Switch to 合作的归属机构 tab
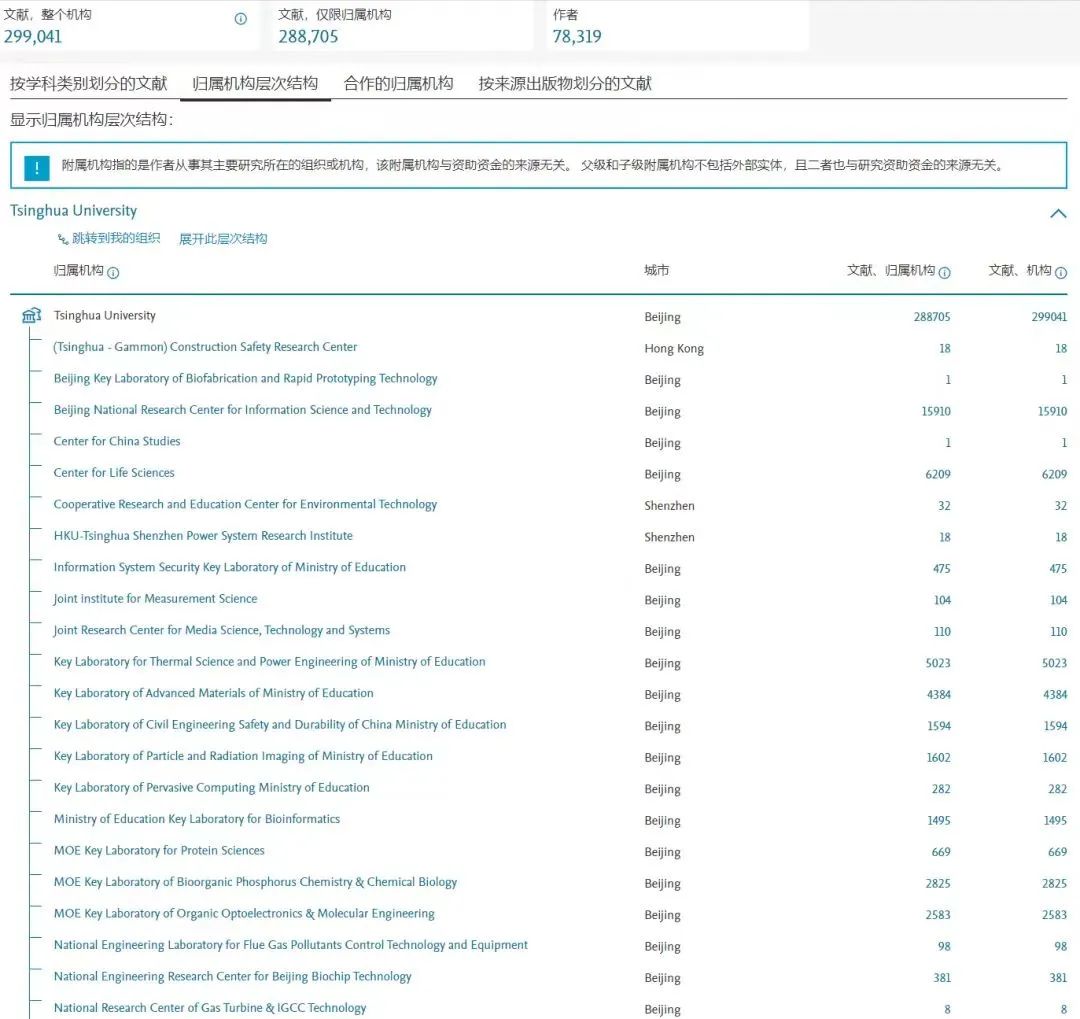Screen dimensions: 1080x1019 398,83
